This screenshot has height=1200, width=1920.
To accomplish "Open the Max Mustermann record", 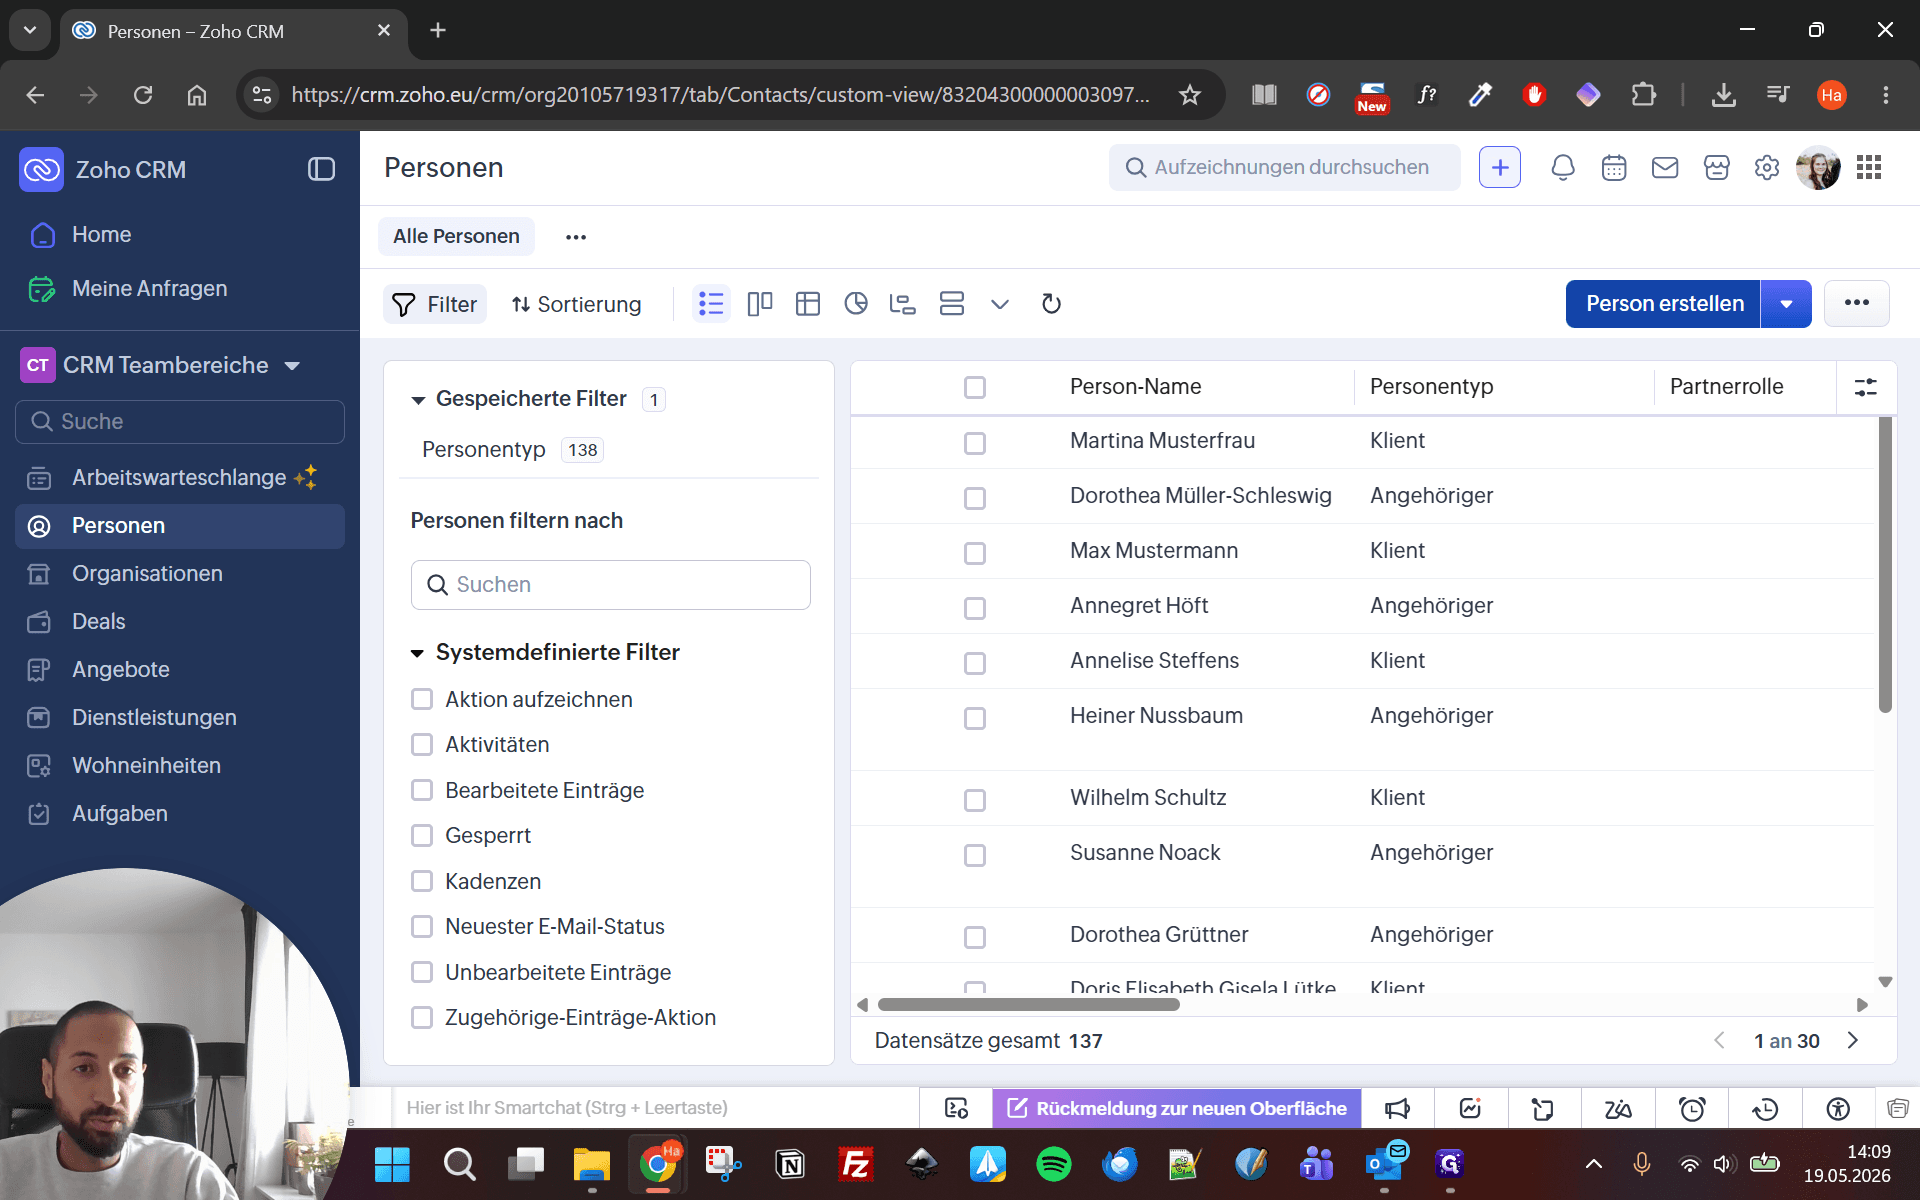I will pyautogui.click(x=1154, y=551).
